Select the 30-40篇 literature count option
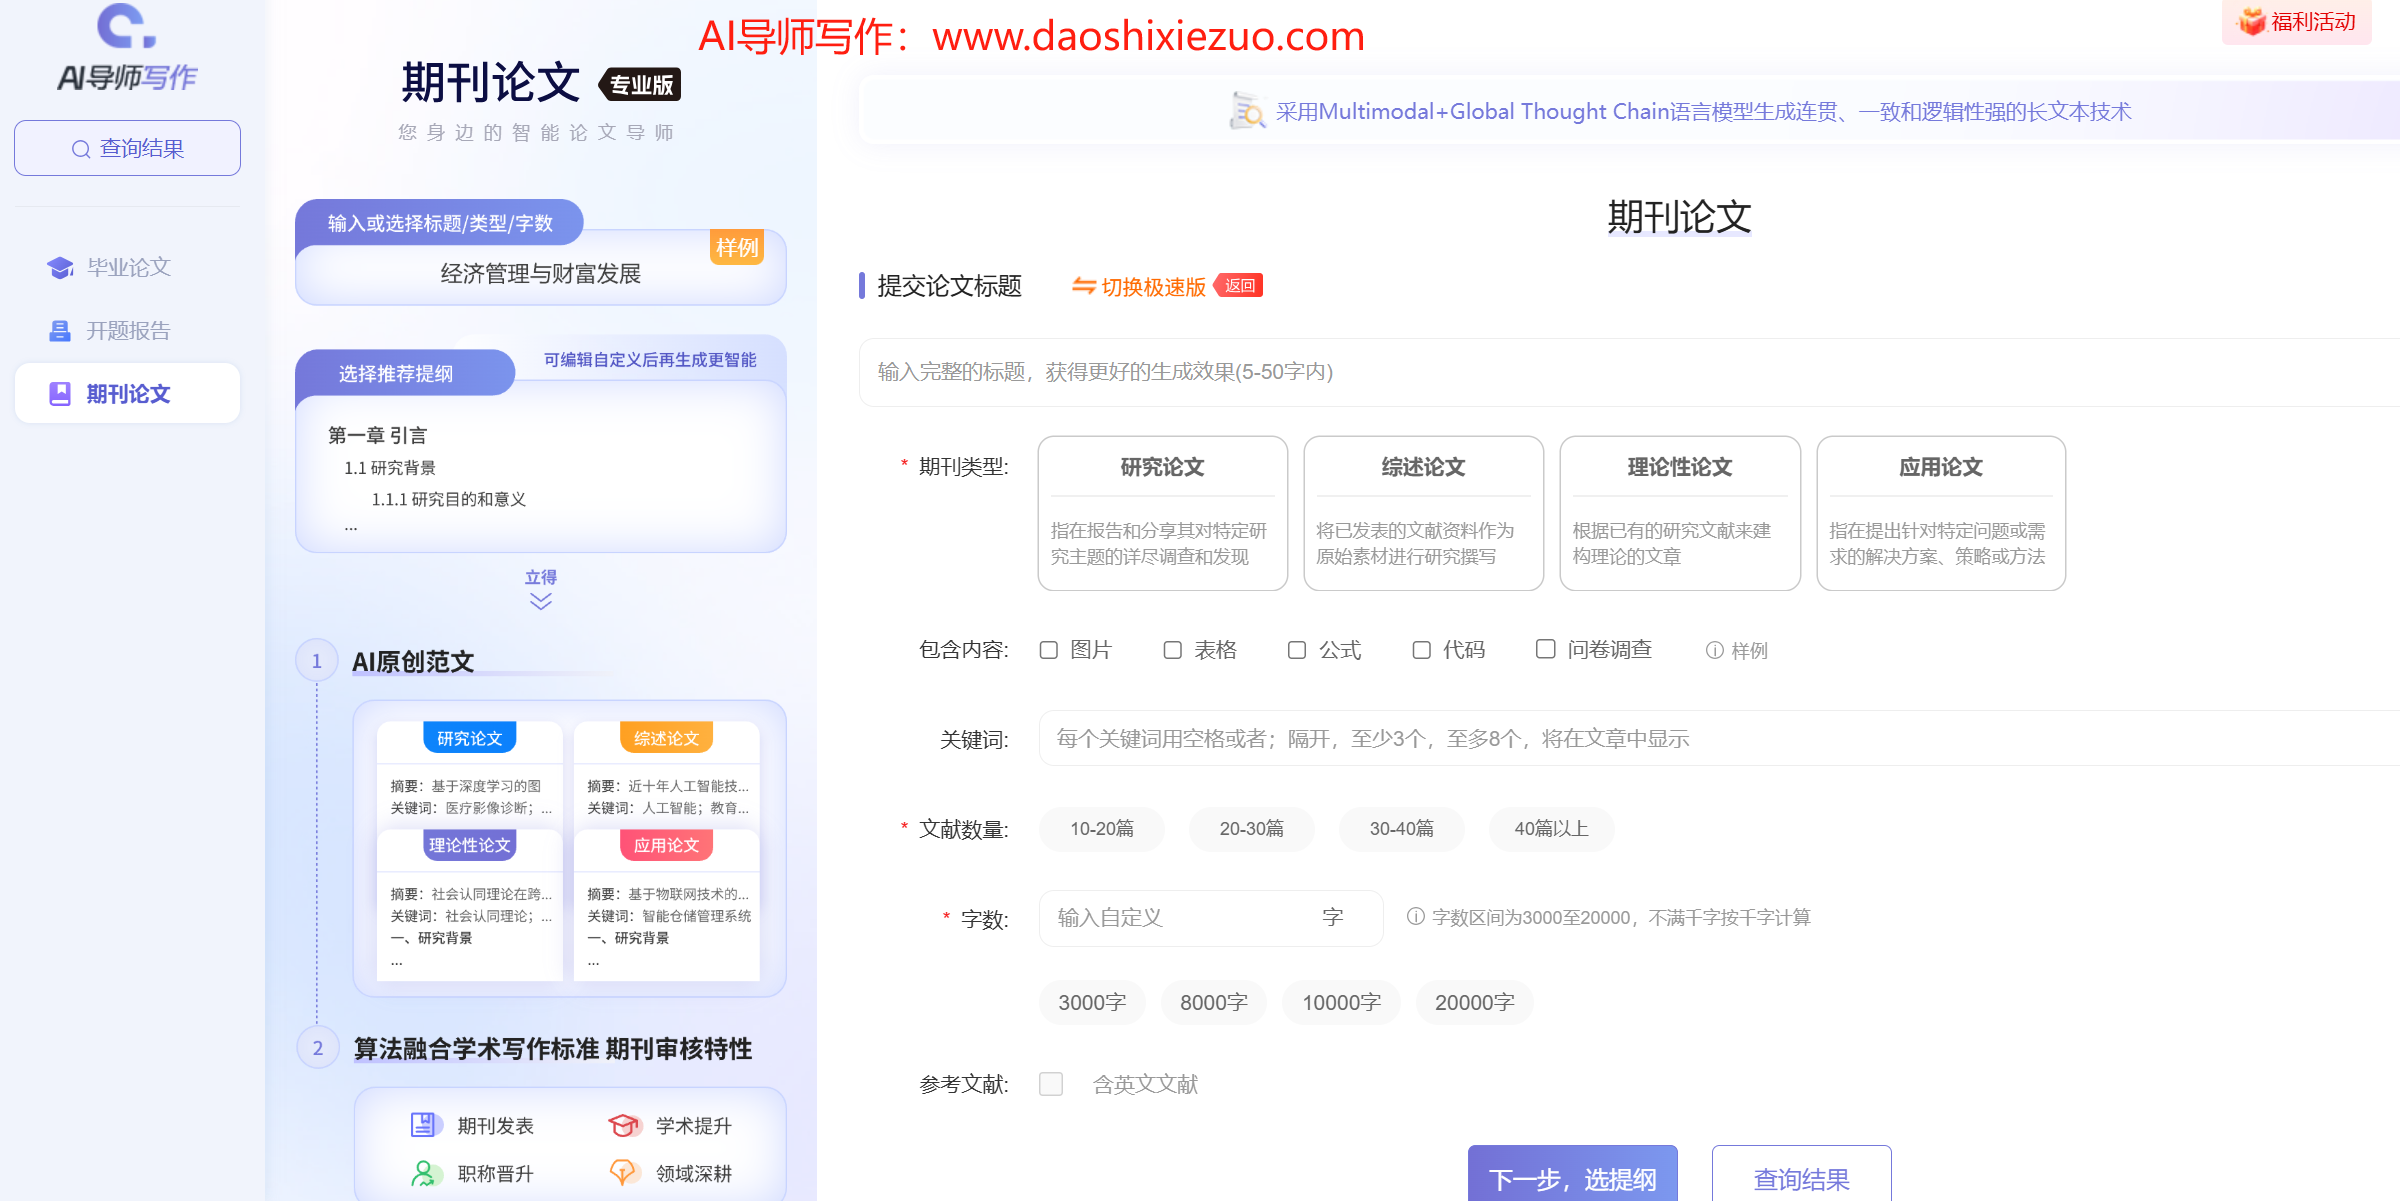This screenshot has height=1201, width=2400. (x=1401, y=829)
